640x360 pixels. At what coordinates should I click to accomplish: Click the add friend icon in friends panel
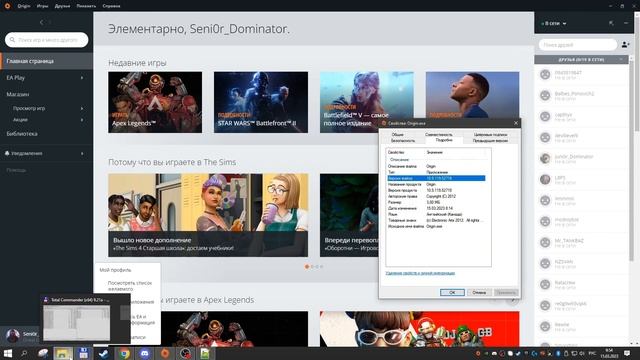click(625, 44)
